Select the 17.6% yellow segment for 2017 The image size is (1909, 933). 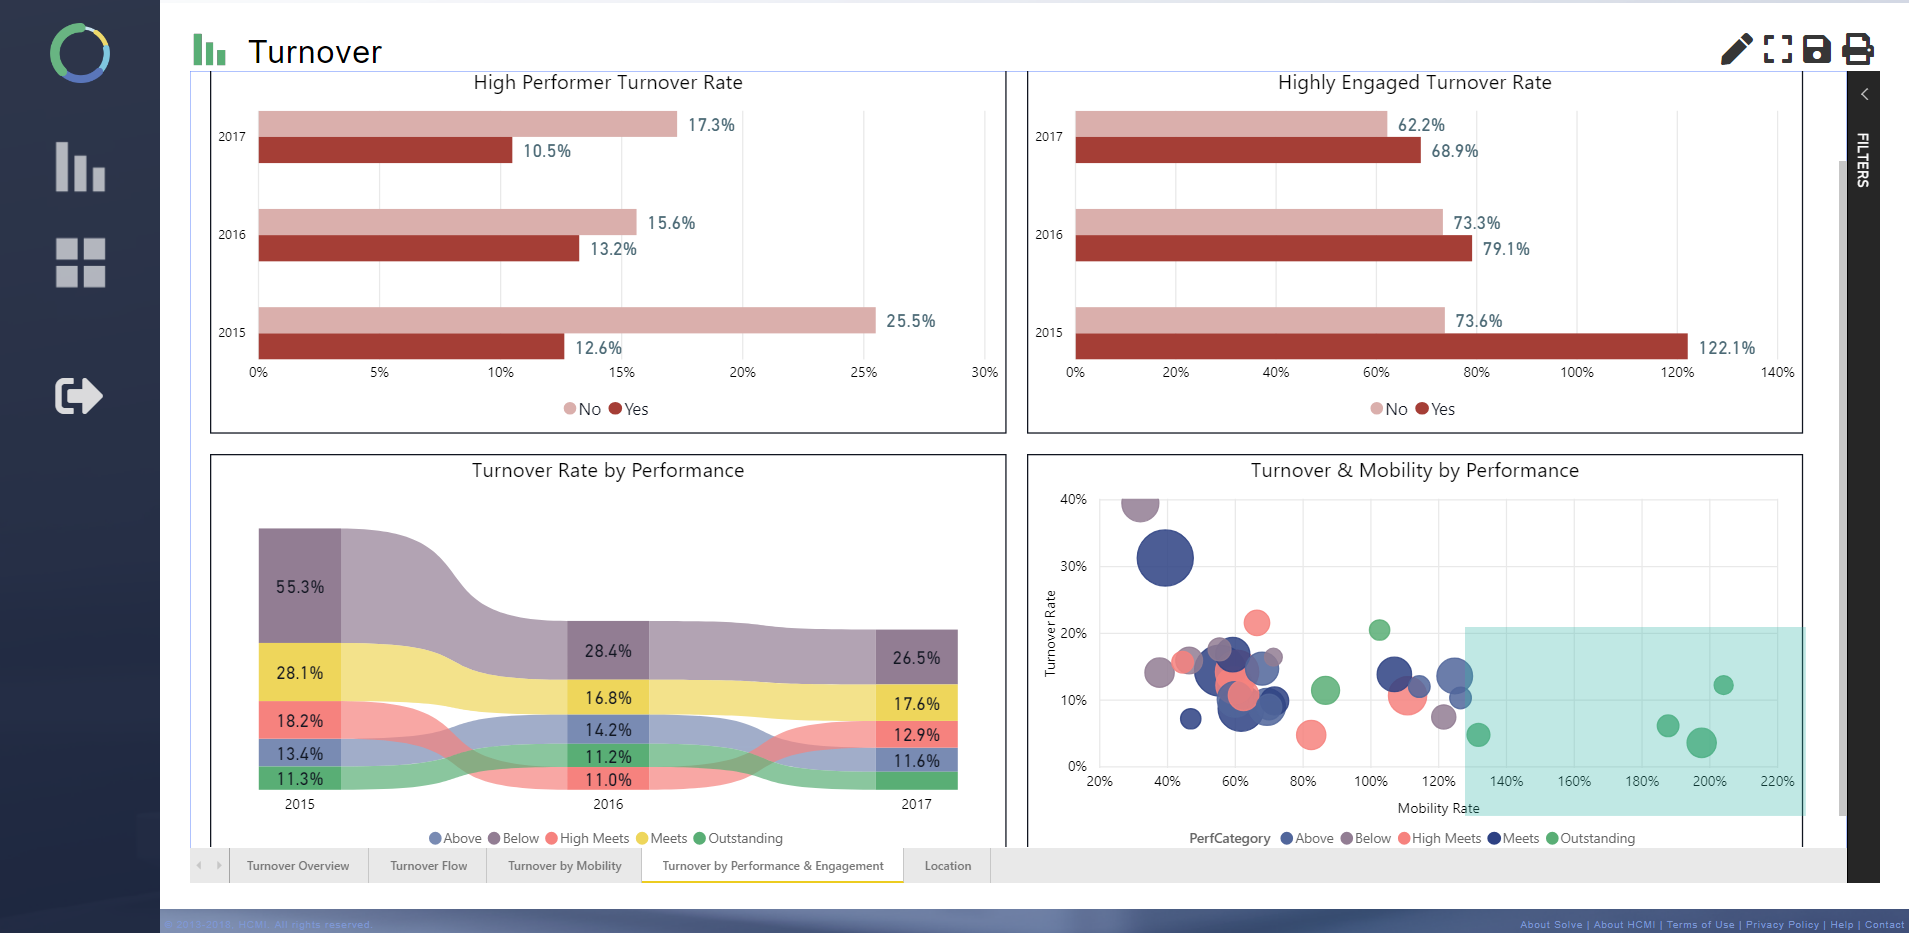click(x=917, y=703)
